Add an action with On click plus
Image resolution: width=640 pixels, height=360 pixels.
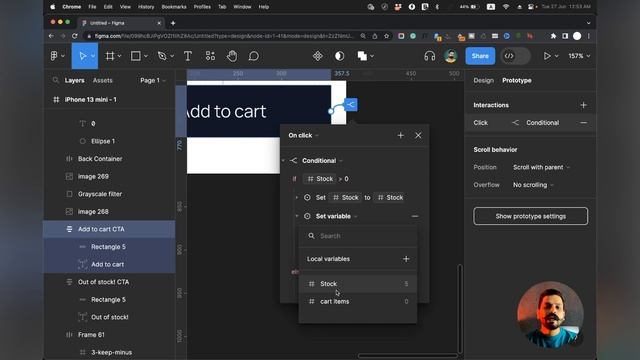pyautogui.click(x=400, y=135)
